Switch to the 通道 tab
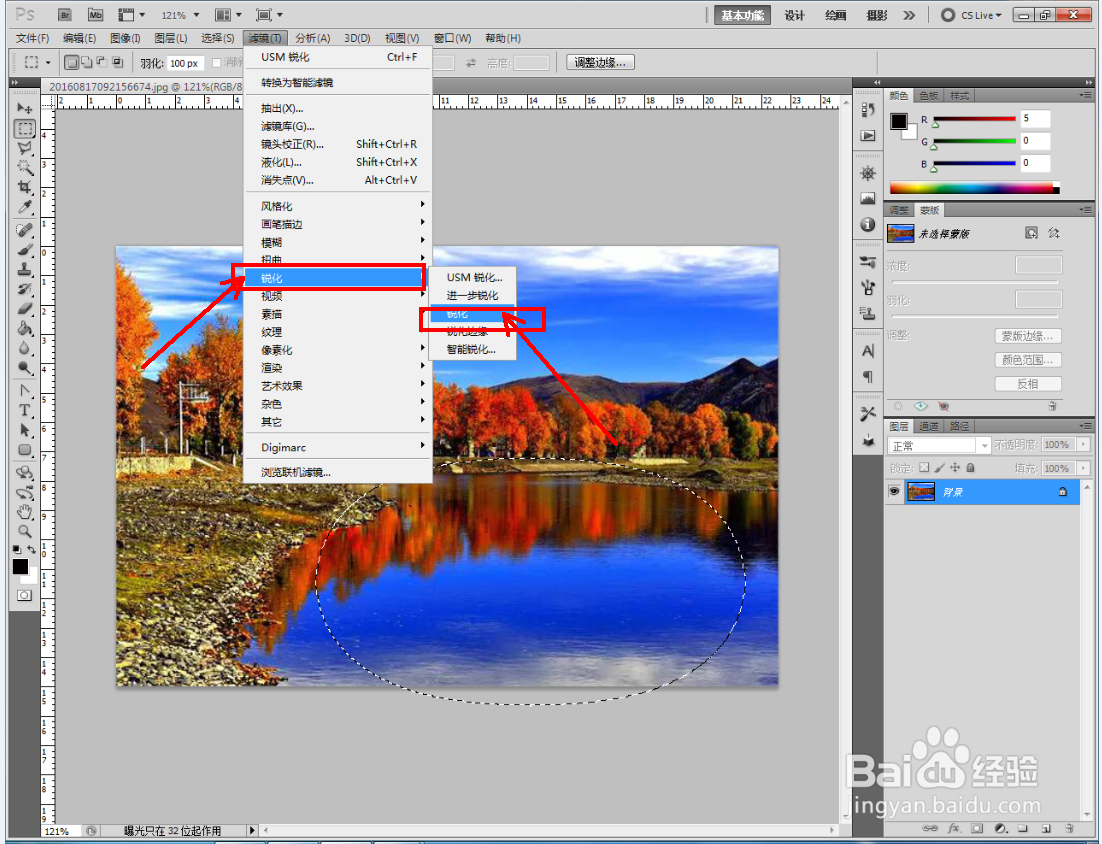1102x844 pixels. click(928, 426)
